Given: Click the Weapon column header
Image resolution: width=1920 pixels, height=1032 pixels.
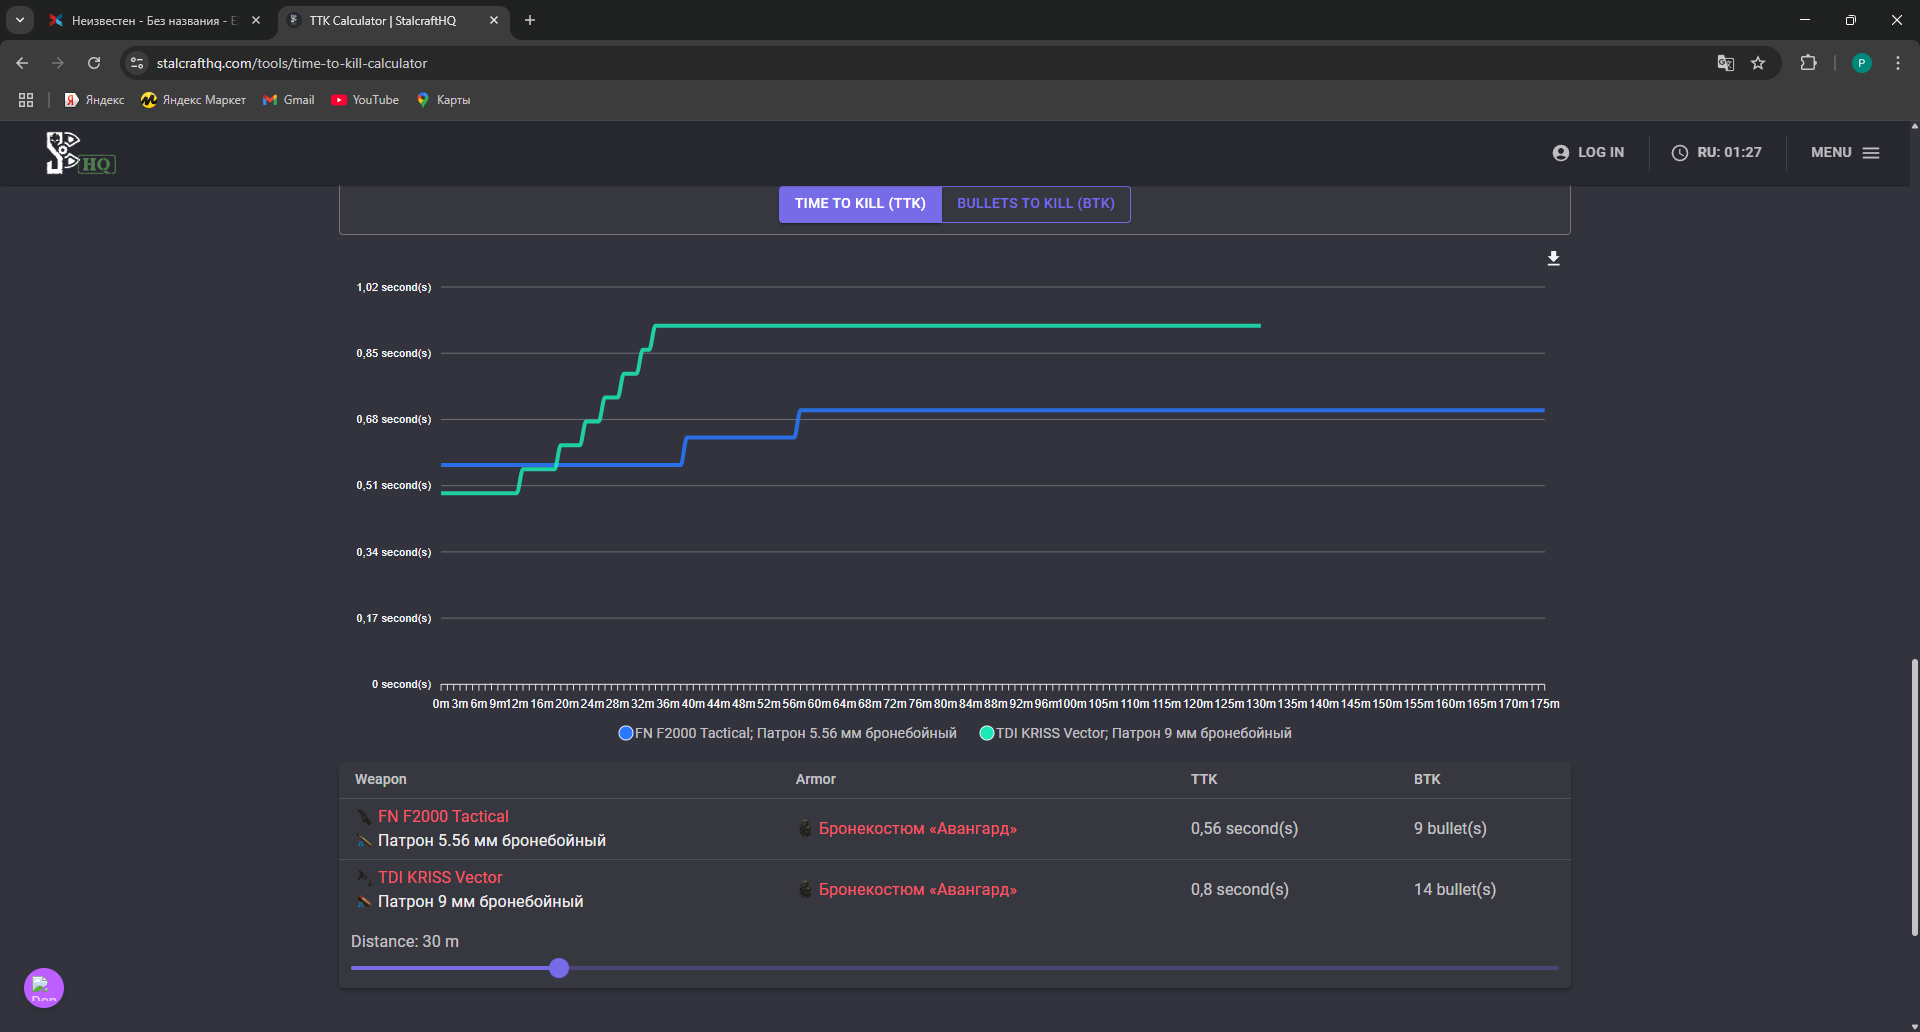Looking at the screenshot, I should tap(380, 779).
